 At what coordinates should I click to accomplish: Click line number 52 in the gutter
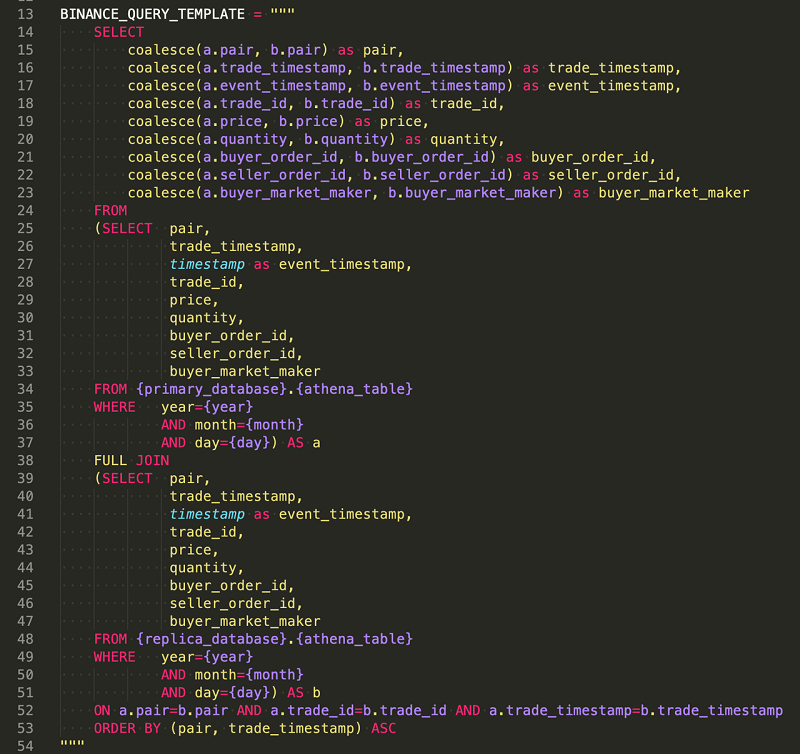(x=25, y=711)
